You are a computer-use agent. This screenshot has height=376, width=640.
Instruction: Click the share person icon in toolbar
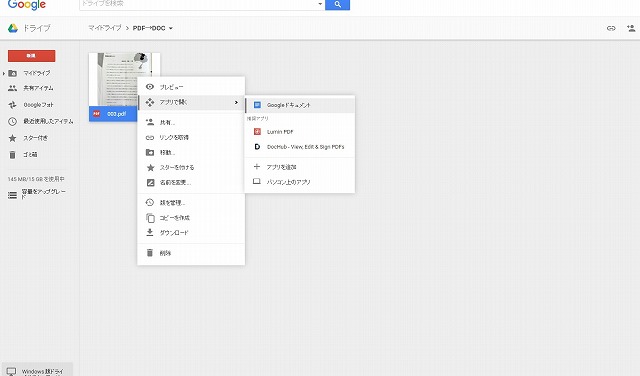coord(631,28)
